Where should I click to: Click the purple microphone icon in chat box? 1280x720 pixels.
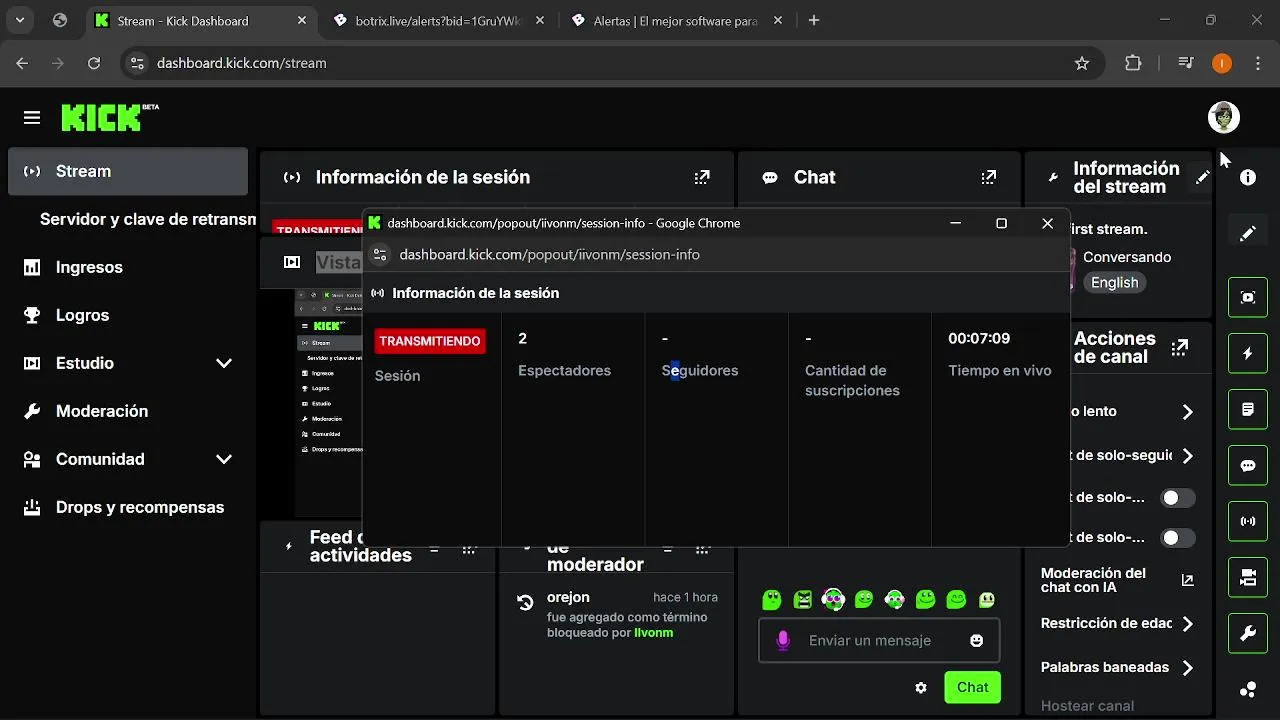(784, 640)
